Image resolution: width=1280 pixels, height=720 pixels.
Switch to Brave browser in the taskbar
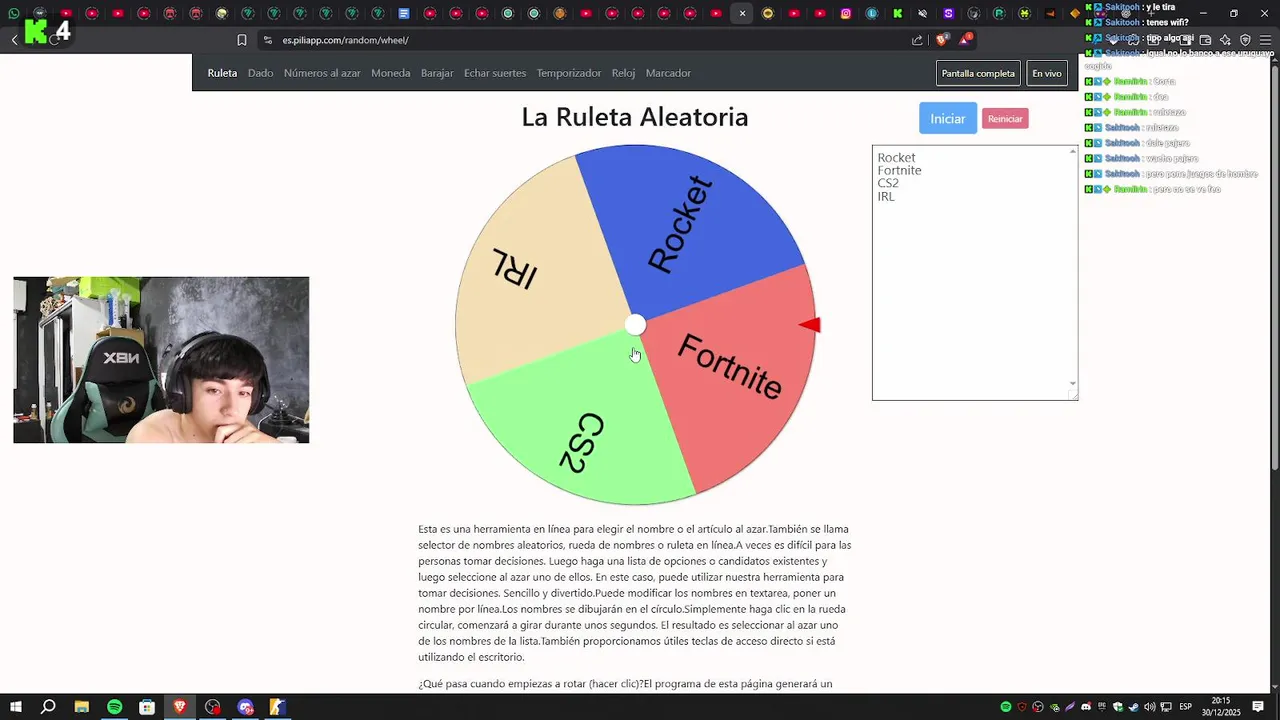180,707
